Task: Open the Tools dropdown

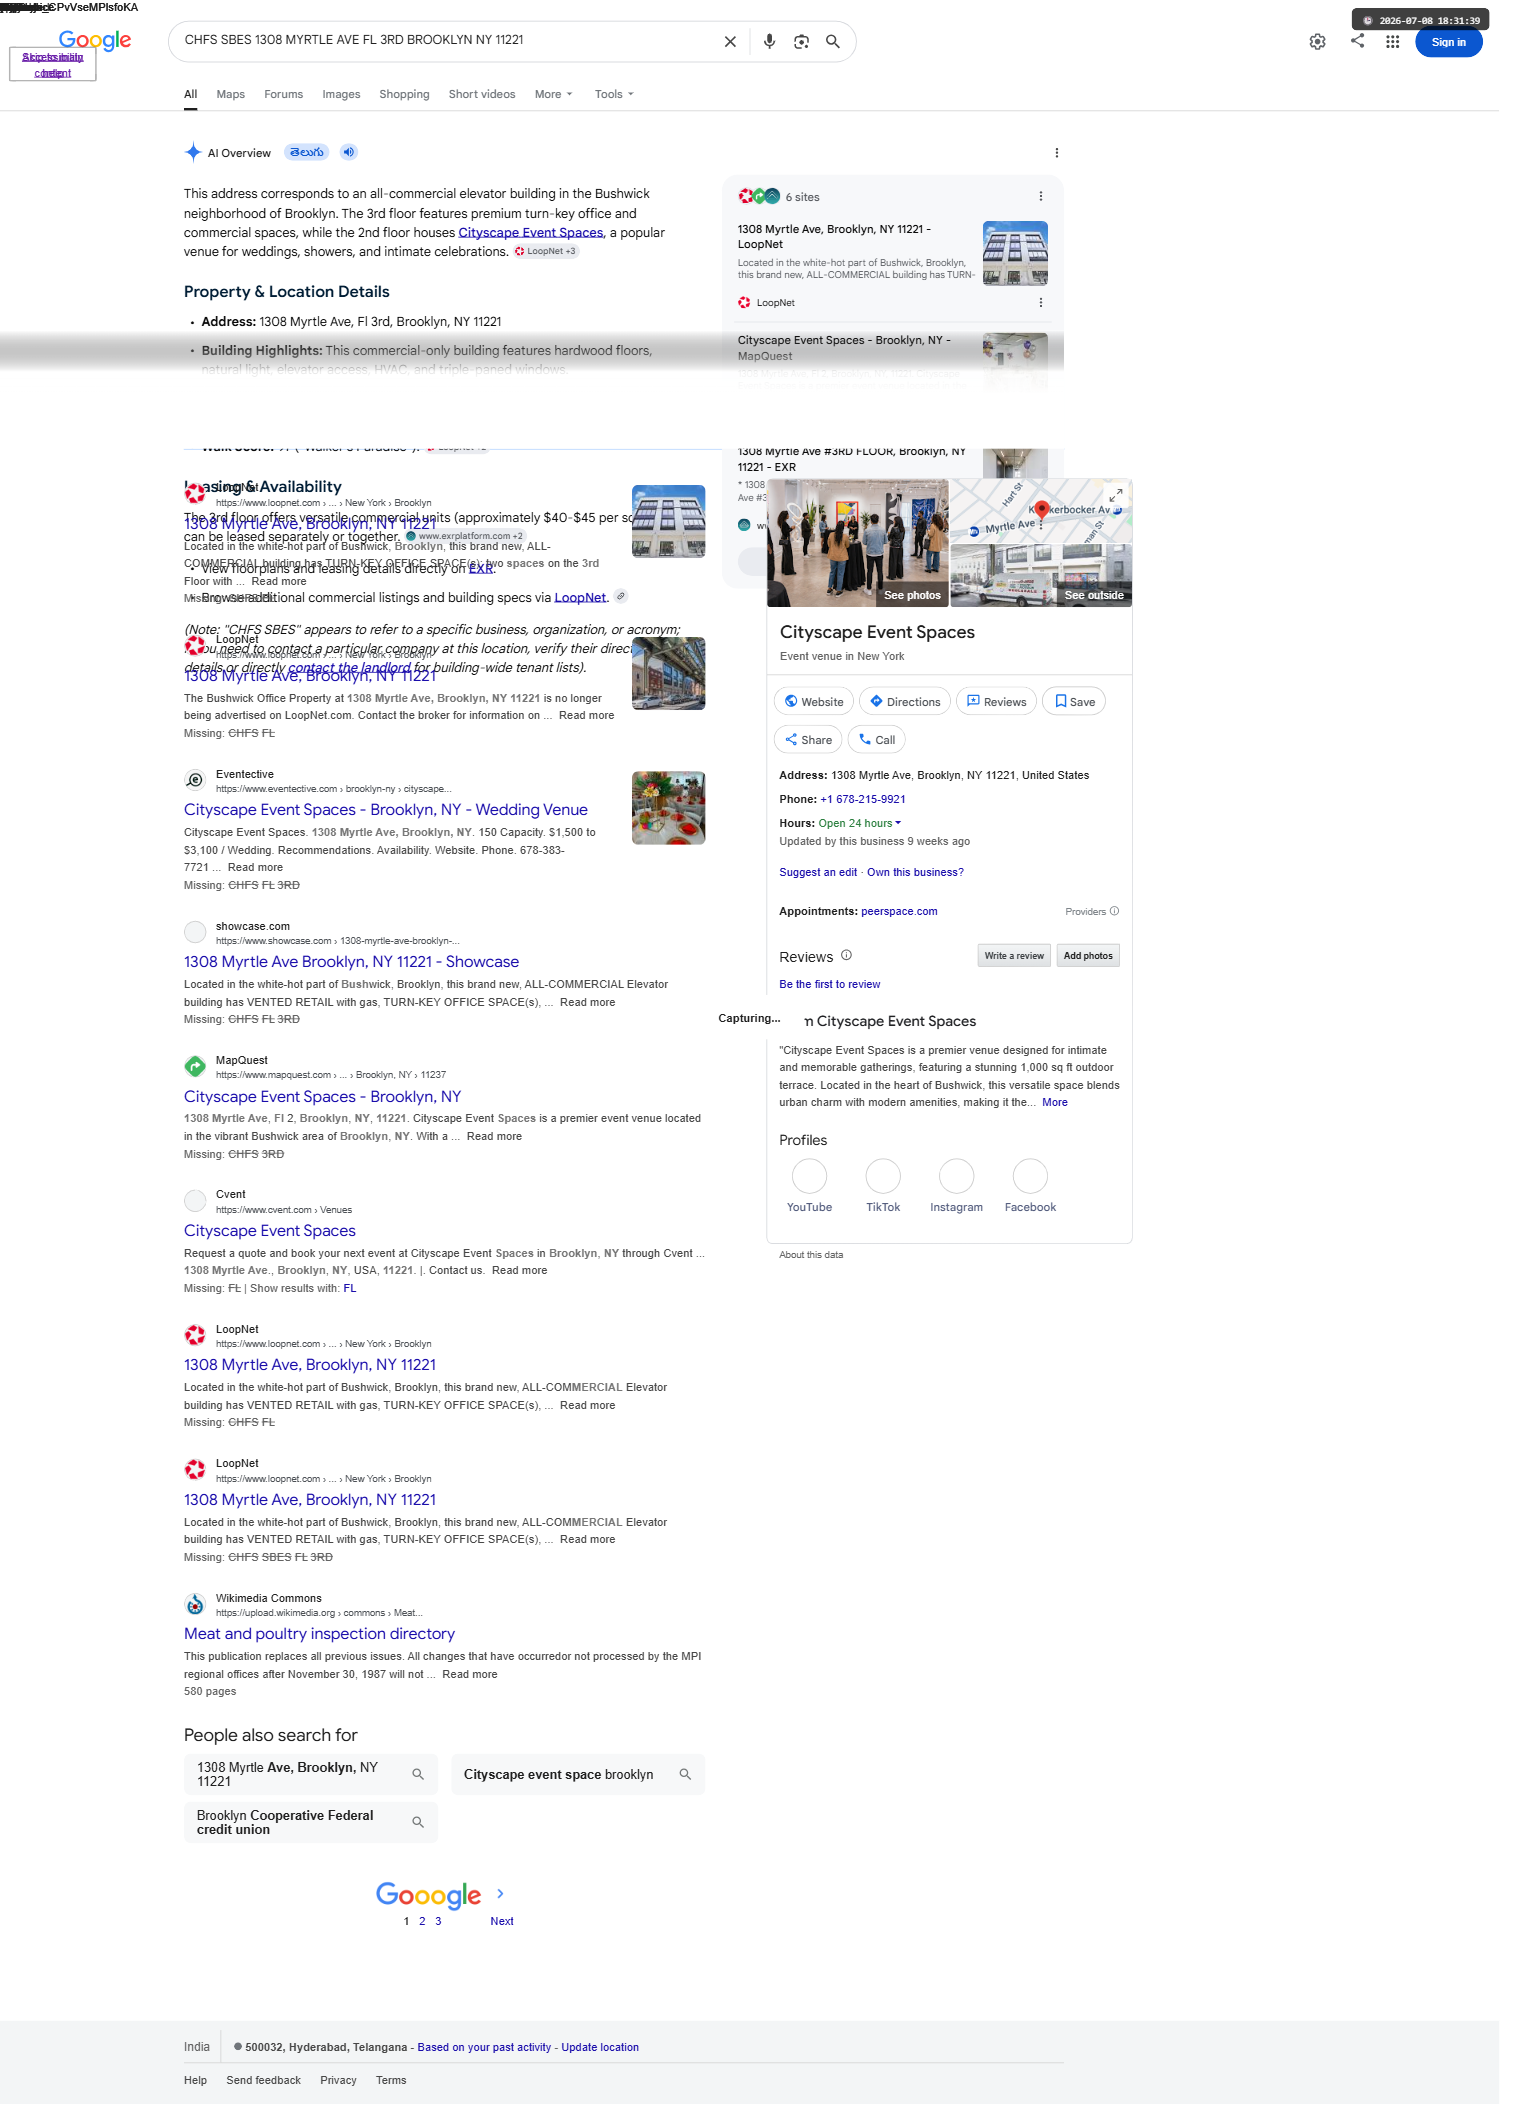Action: pyautogui.click(x=614, y=94)
